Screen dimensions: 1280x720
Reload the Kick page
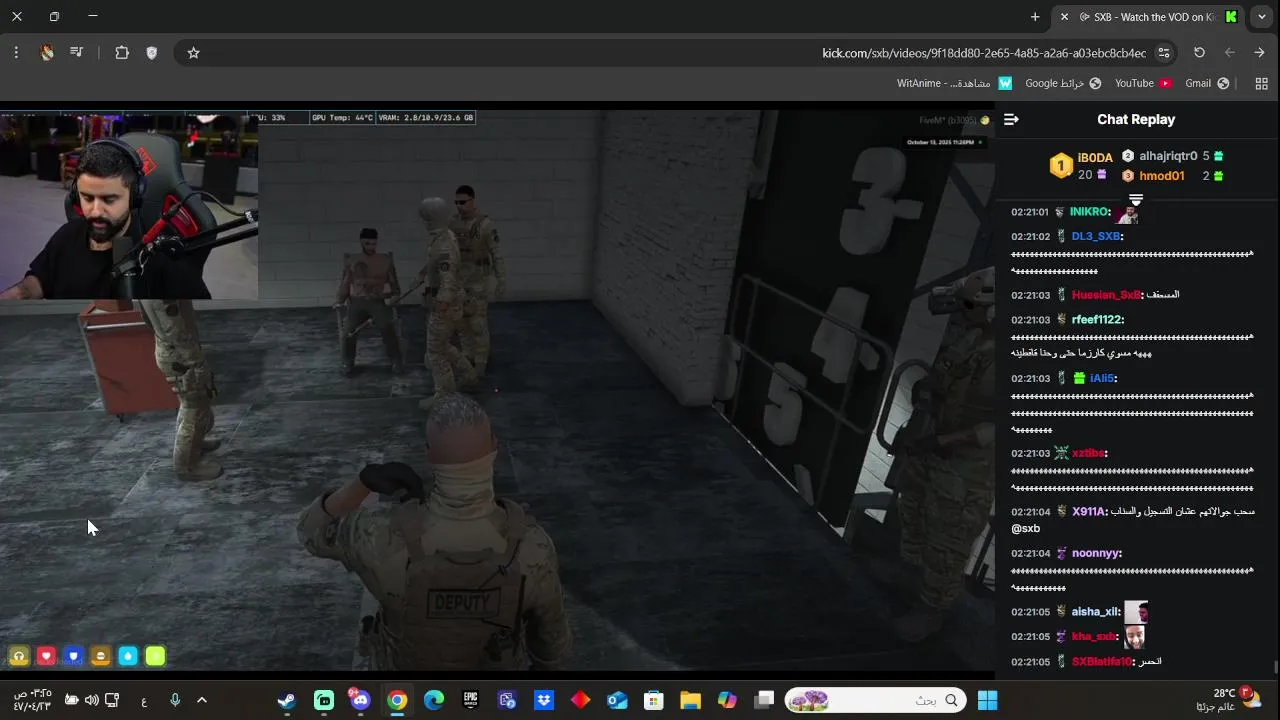1199,53
